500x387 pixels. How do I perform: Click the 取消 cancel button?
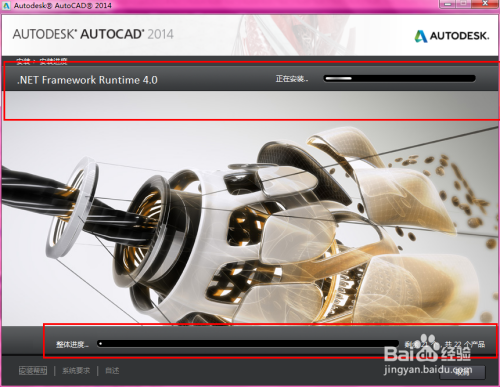click(x=462, y=372)
